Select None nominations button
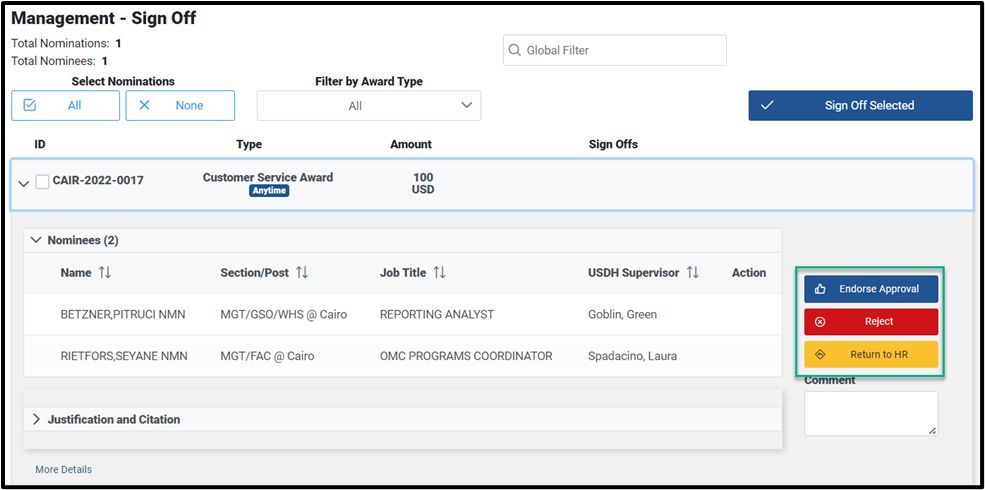Viewport: 985px width, 490px height. 180,106
